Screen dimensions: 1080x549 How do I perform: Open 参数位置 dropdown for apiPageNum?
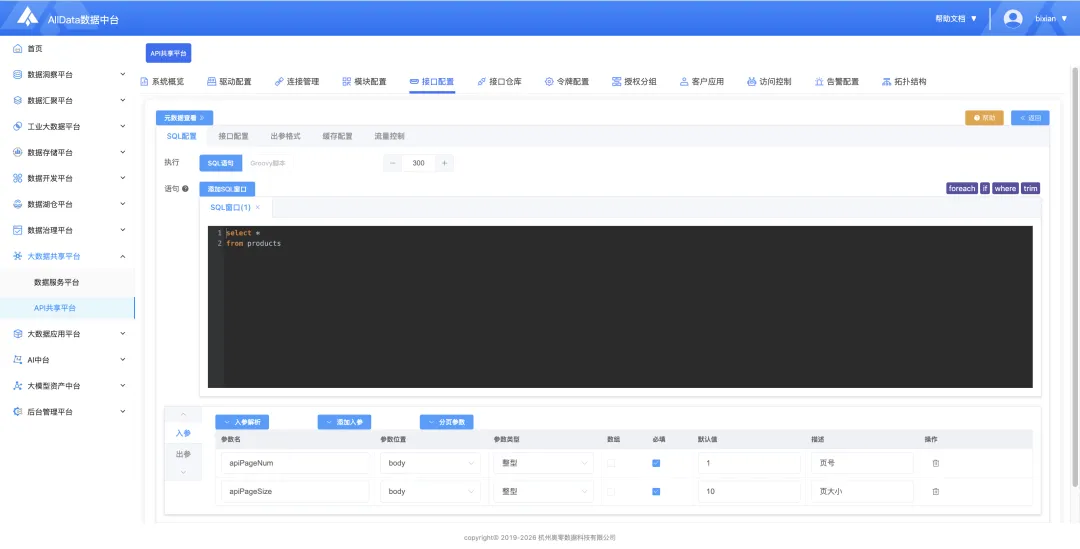(x=430, y=463)
